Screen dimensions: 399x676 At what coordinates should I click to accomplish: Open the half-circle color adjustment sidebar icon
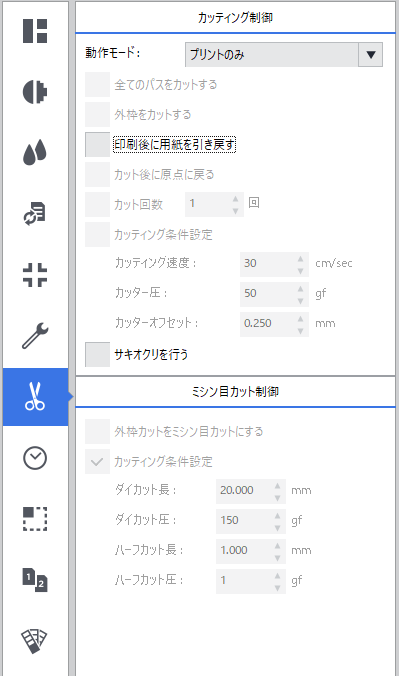(x=35, y=92)
